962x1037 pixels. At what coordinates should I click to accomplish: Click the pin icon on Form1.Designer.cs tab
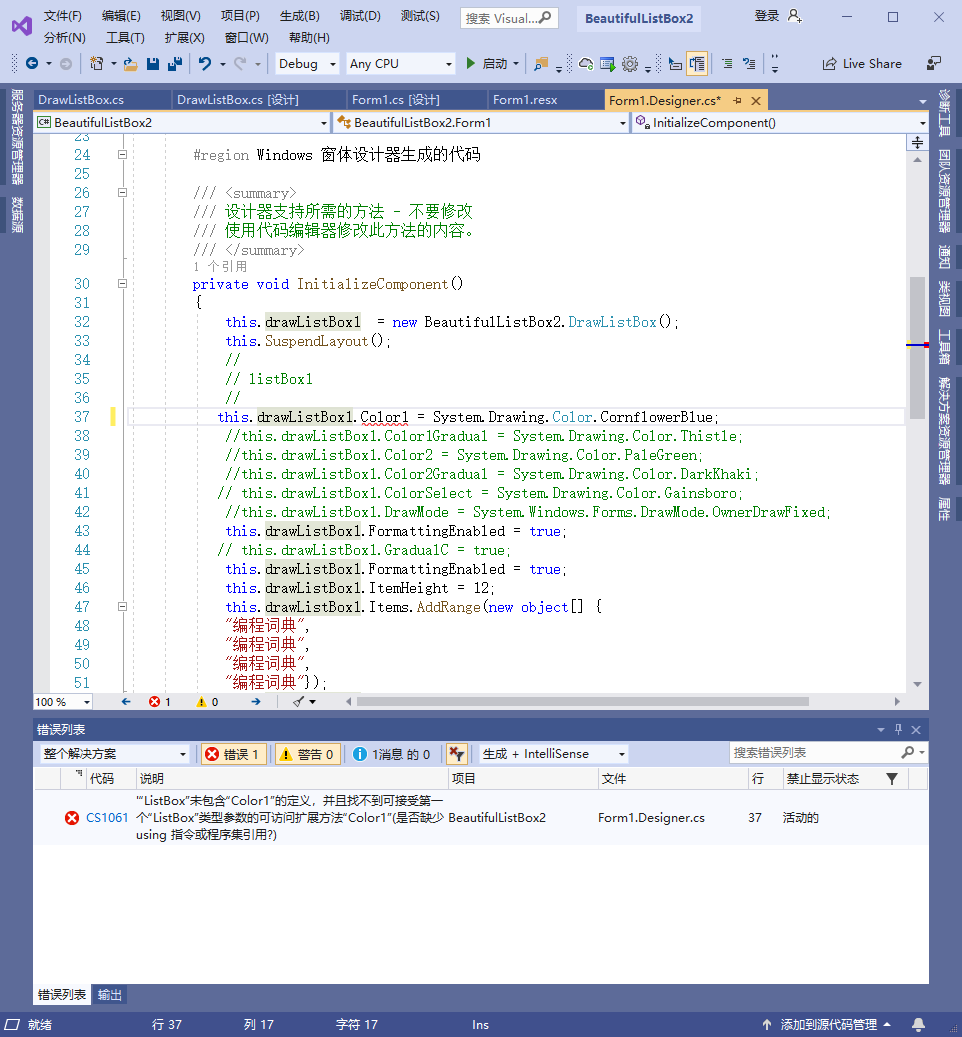point(737,101)
